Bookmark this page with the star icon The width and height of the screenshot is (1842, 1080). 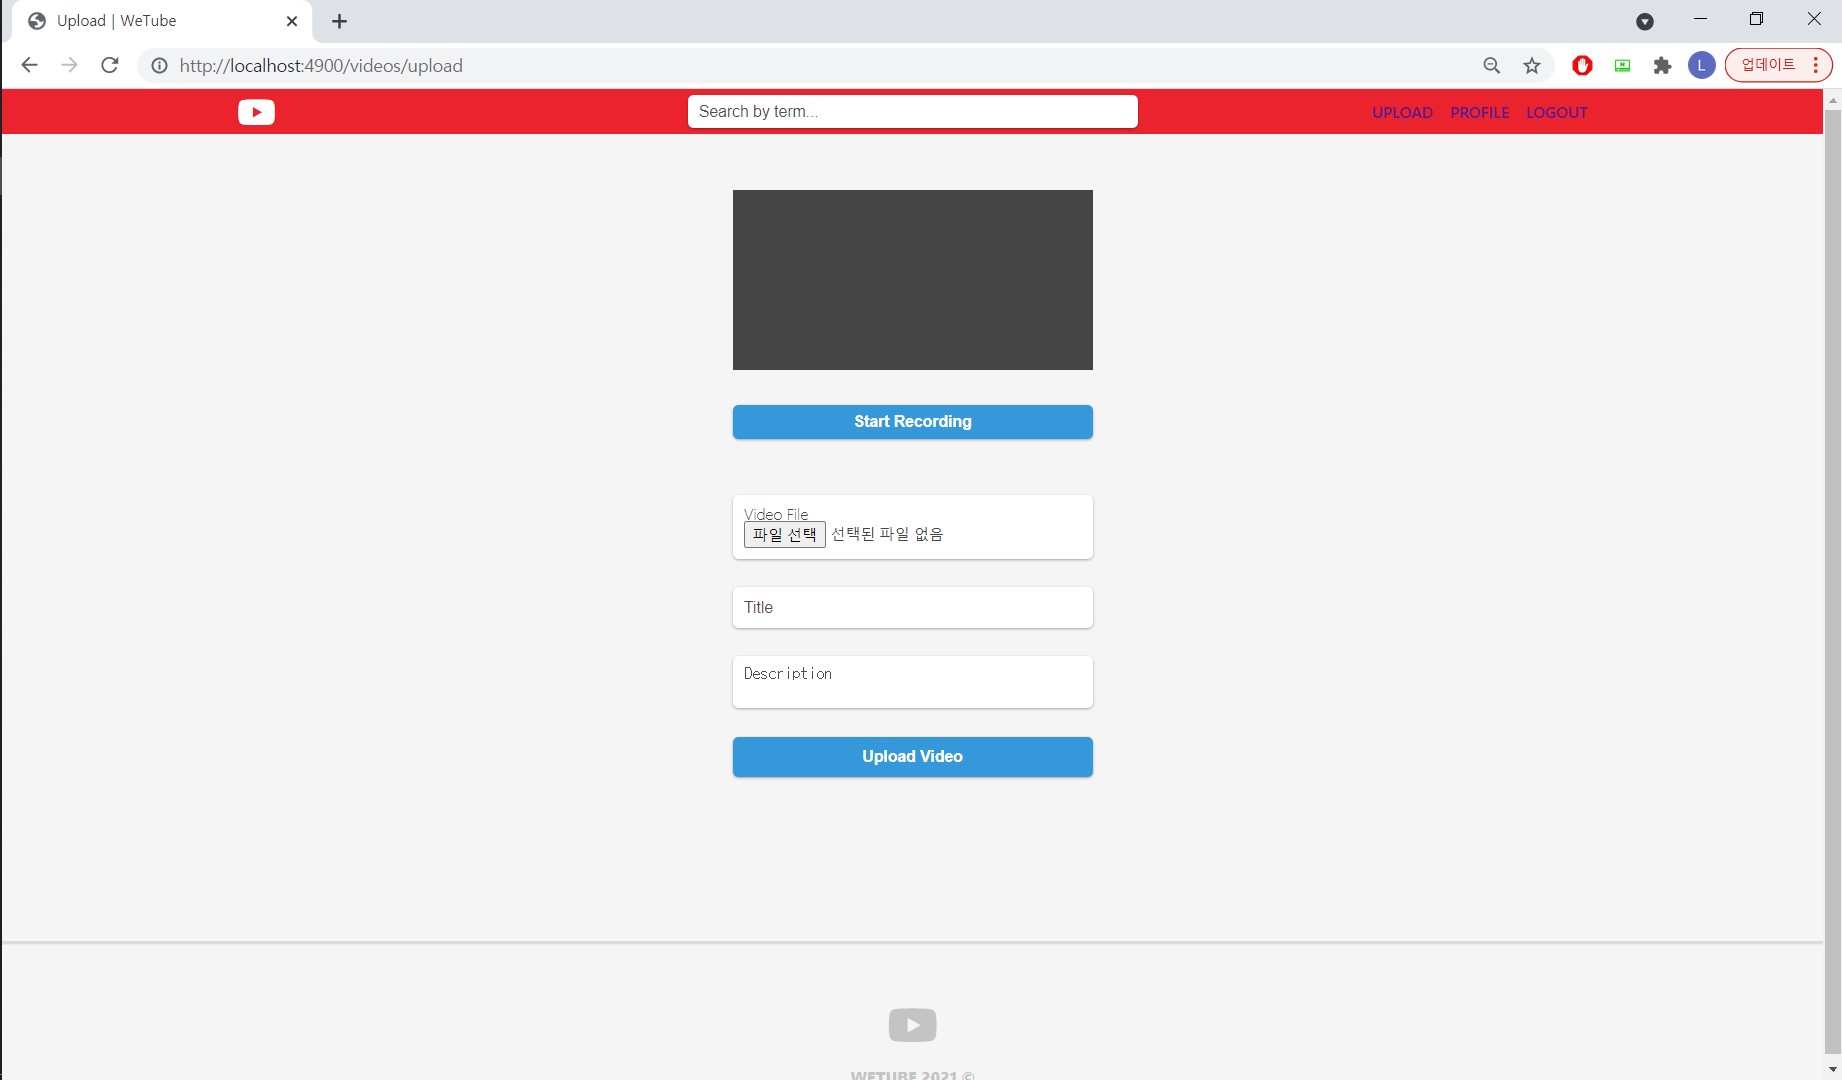[x=1532, y=65]
